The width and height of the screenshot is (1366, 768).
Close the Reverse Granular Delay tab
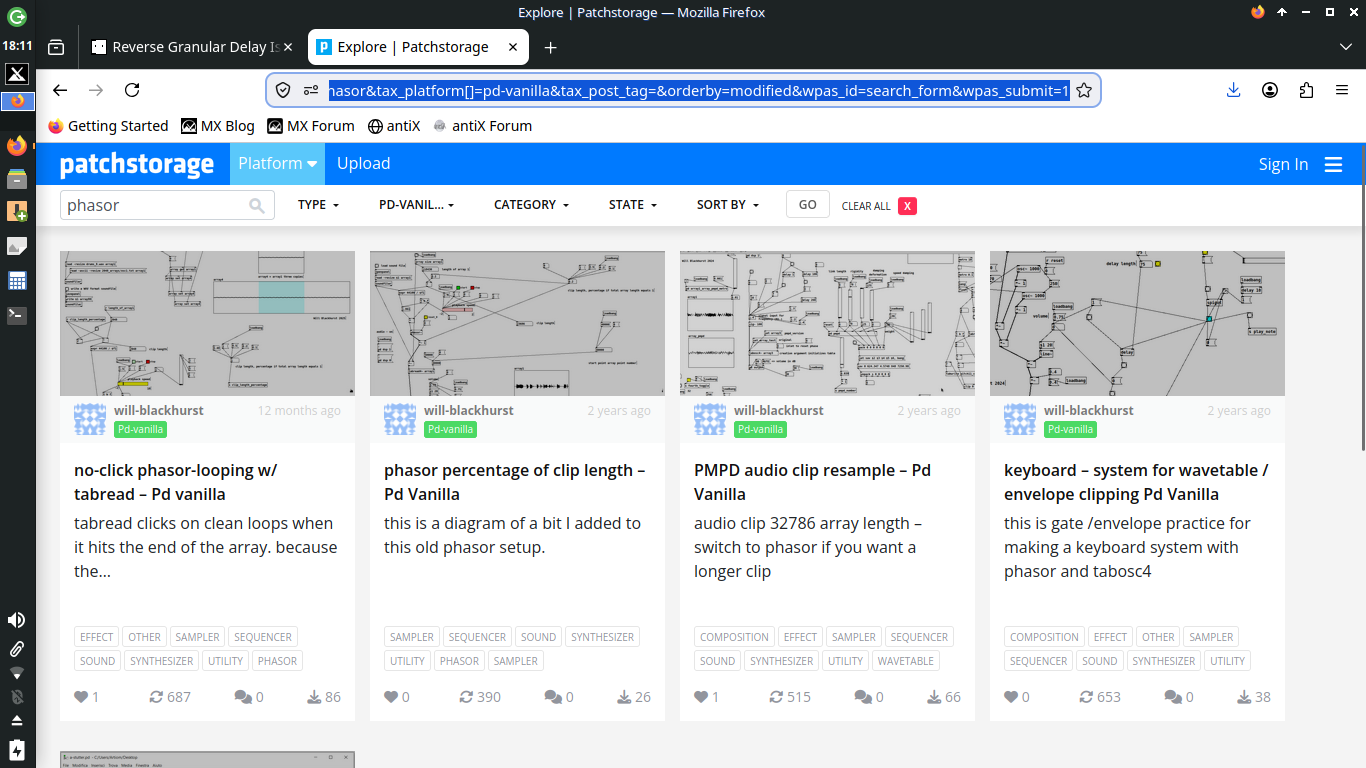[288, 47]
